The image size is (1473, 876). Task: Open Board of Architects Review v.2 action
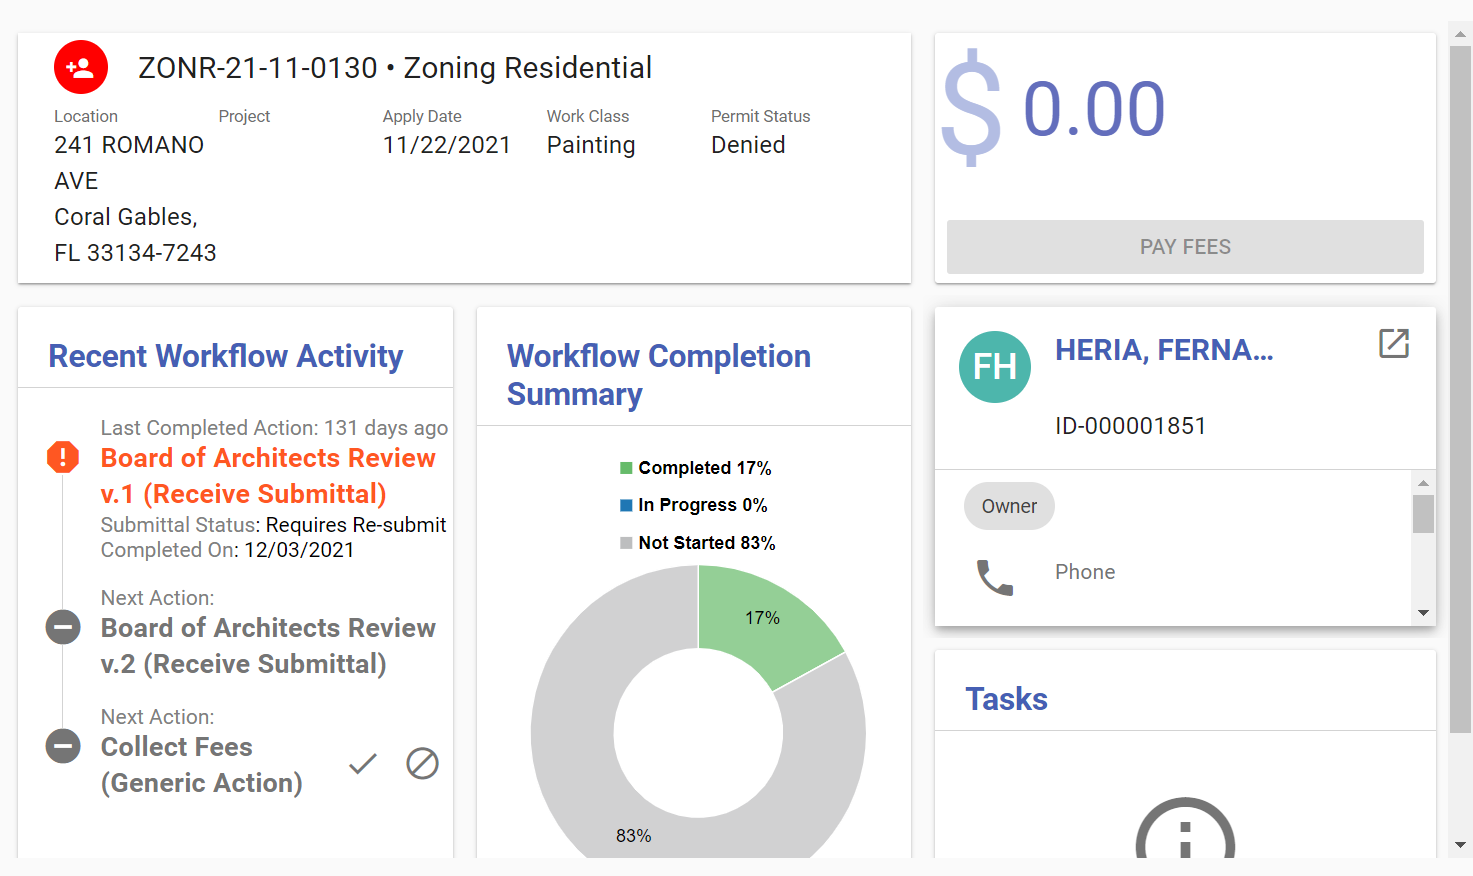(x=268, y=646)
